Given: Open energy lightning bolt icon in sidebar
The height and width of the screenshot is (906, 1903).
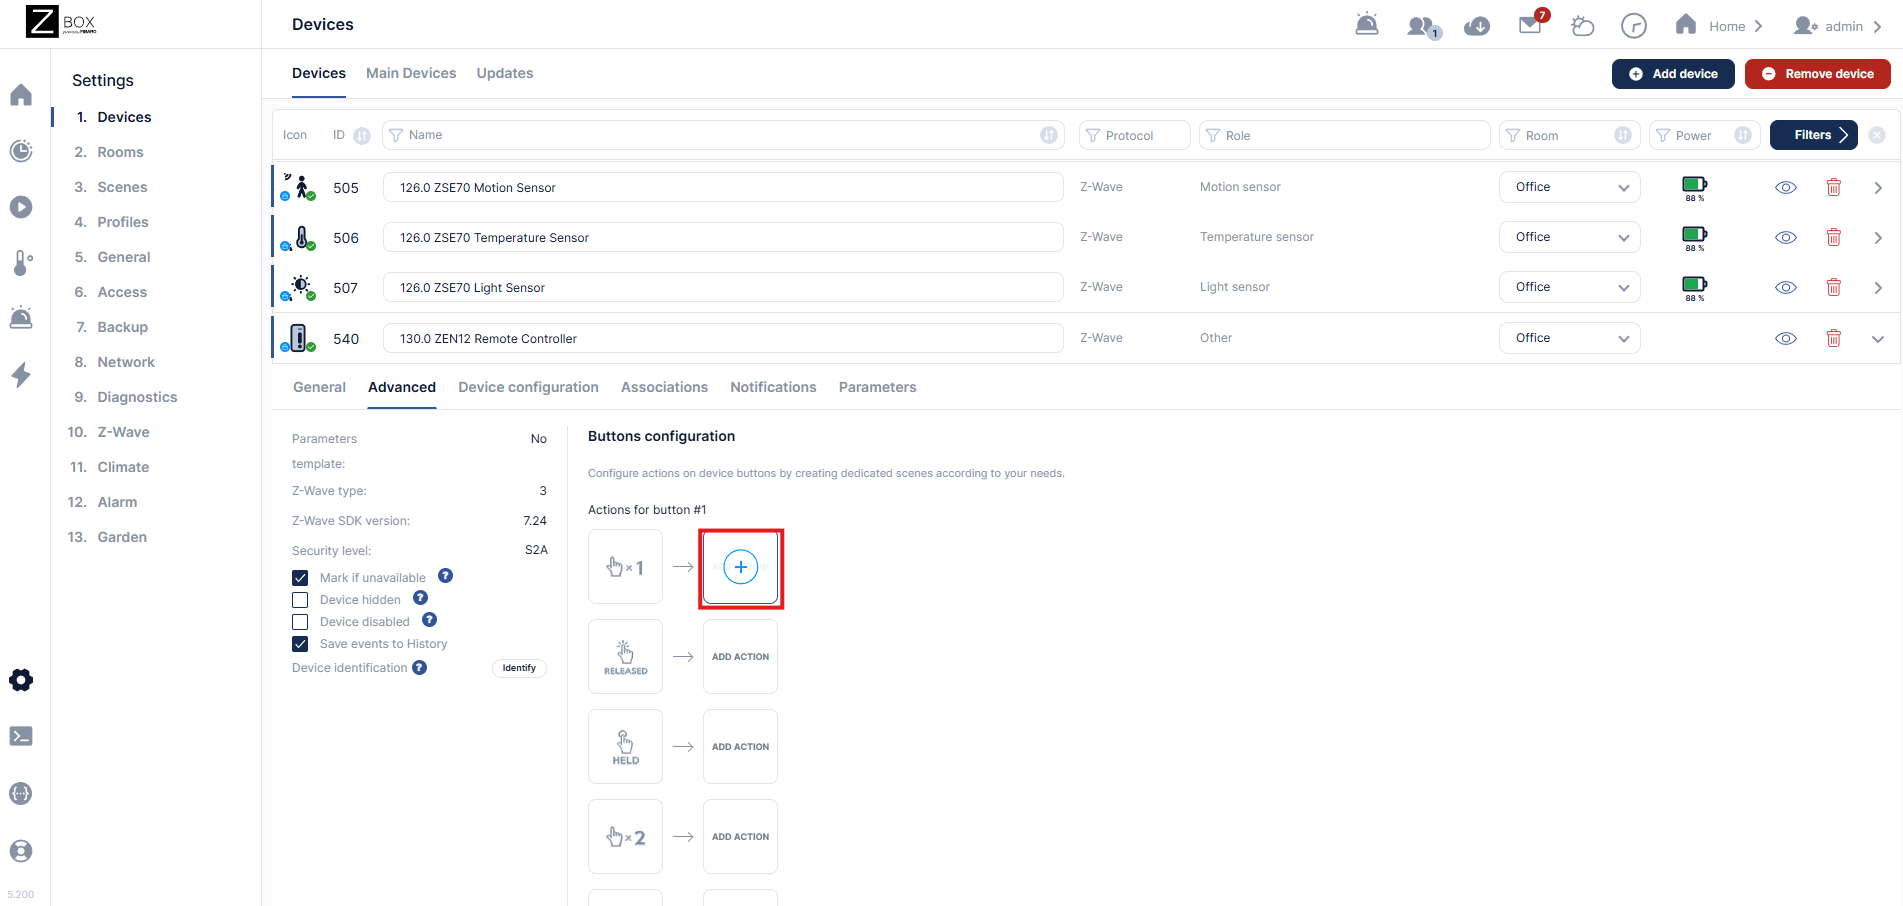Looking at the screenshot, I should coord(21,375).
